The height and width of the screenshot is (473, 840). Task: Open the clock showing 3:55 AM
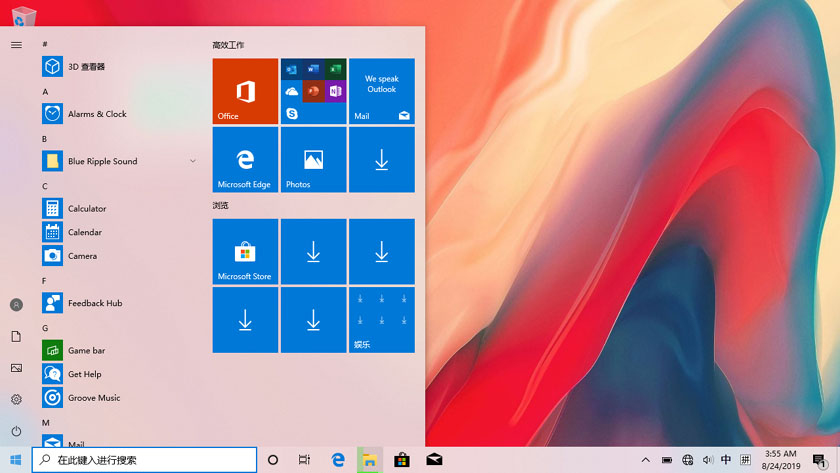(781, 460)
